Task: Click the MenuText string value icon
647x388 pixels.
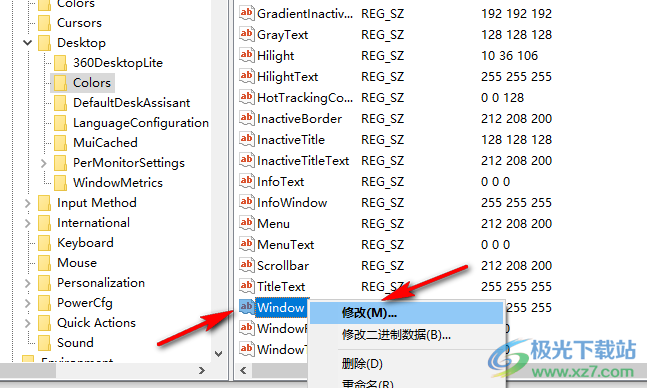Action: (247, 244)
